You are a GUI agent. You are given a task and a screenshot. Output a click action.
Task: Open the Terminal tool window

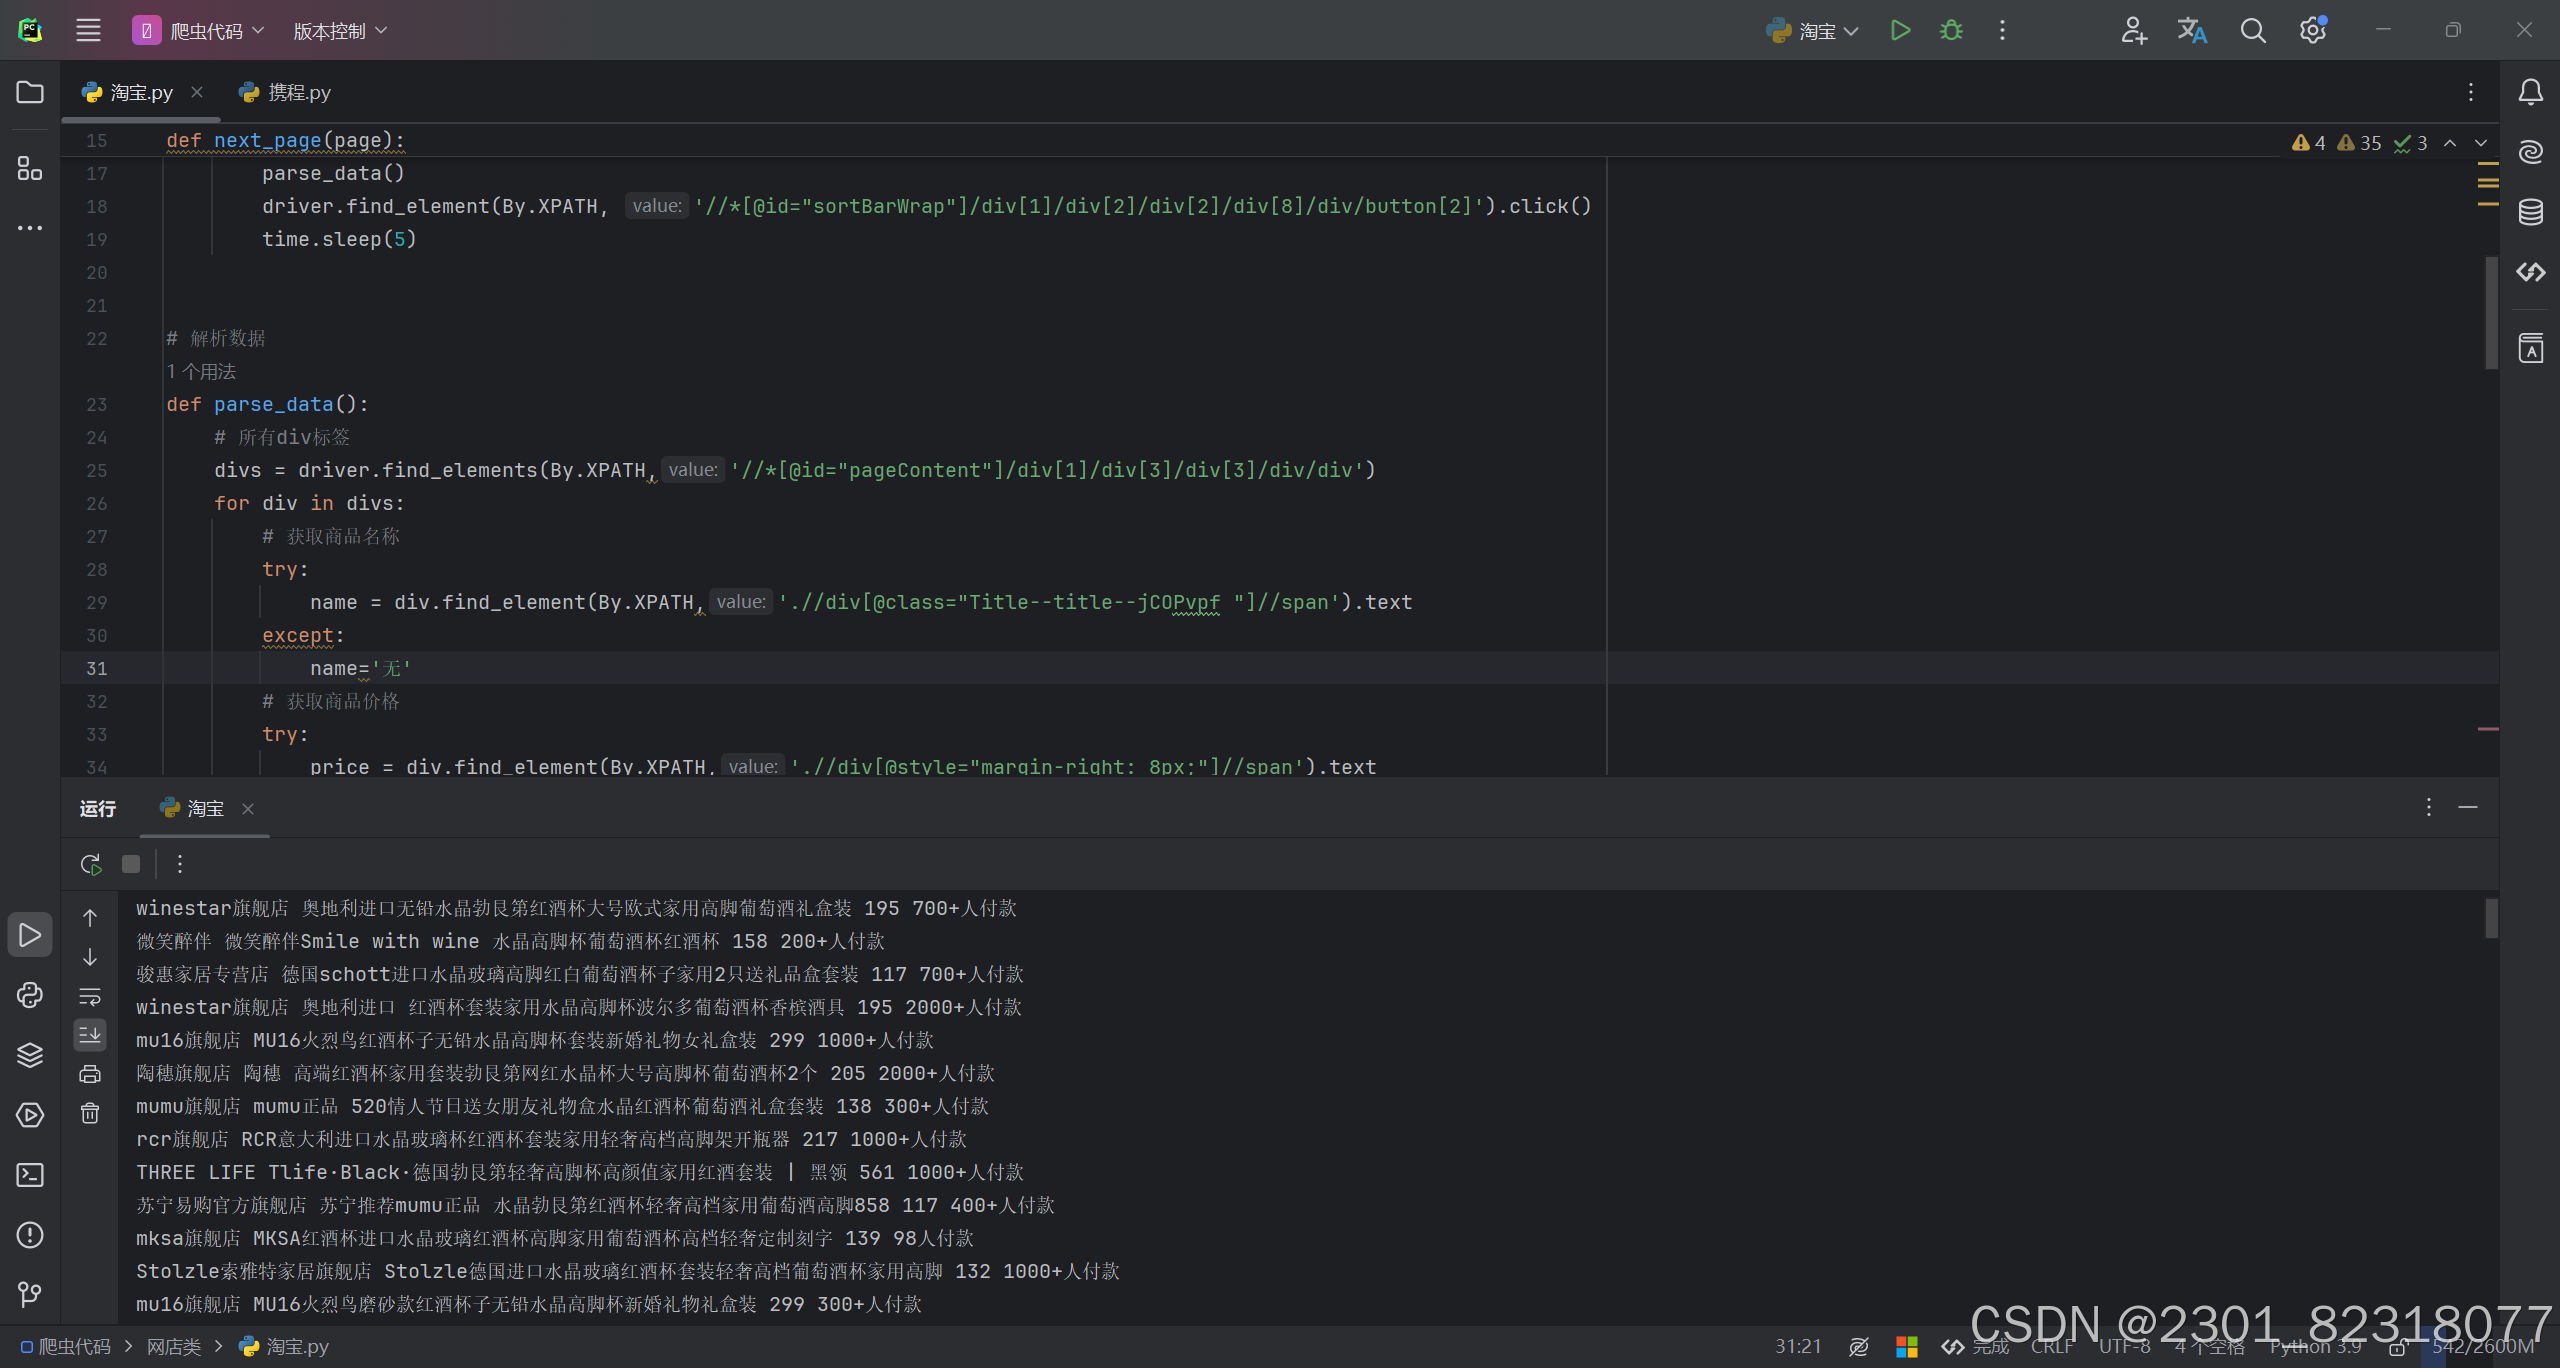point(30,1175)
